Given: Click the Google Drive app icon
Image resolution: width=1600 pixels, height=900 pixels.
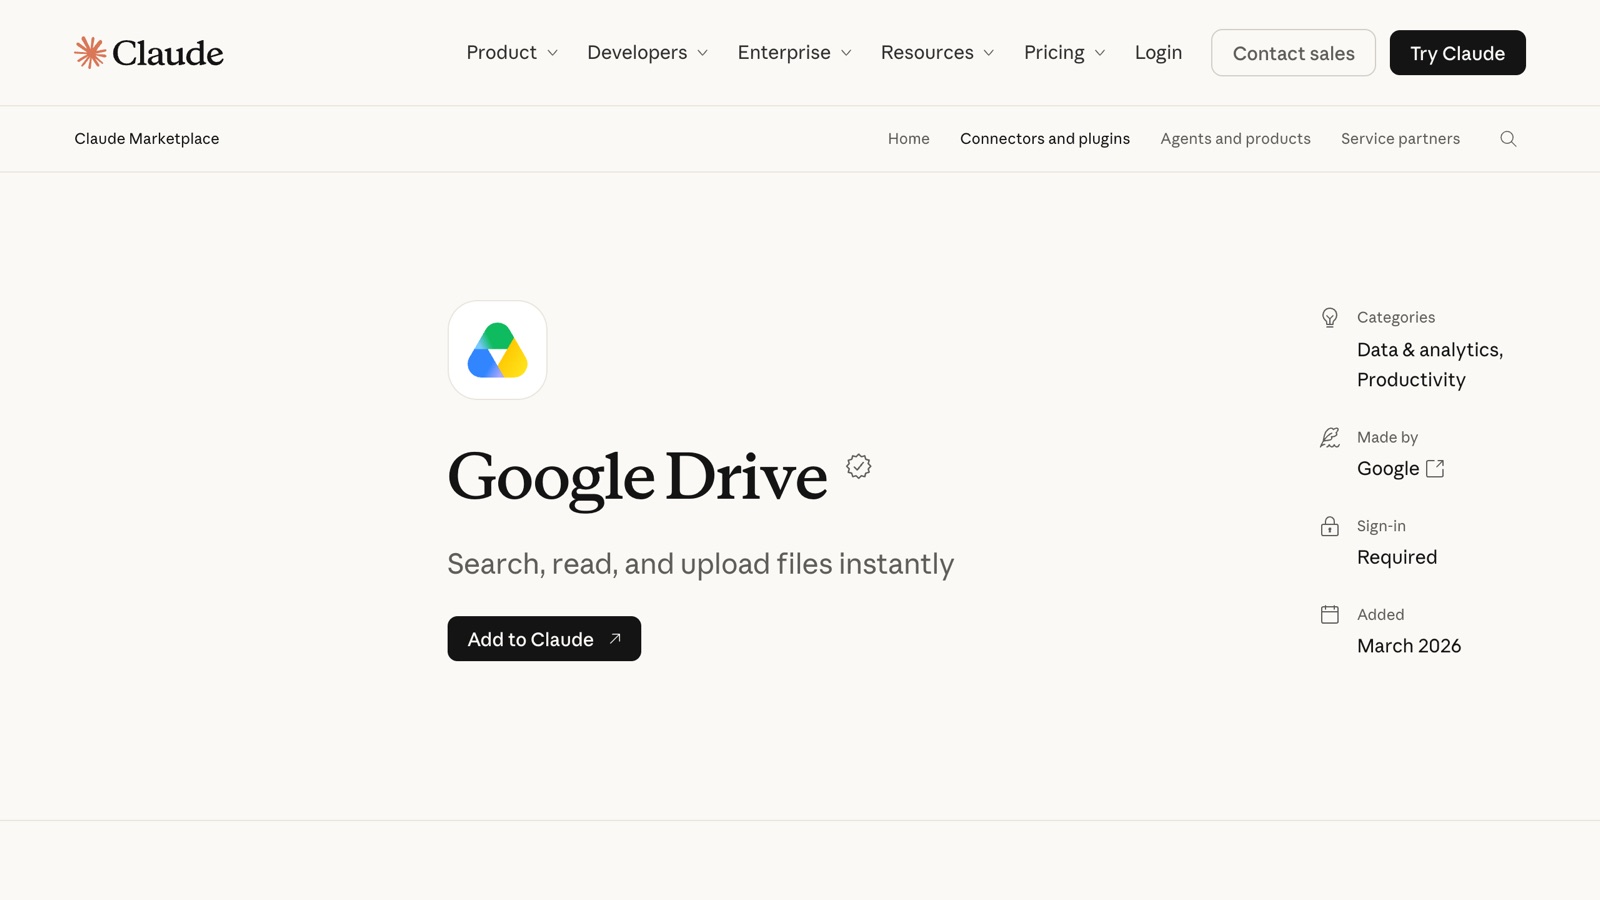Looking at the screenshot, I should (497, 350).
